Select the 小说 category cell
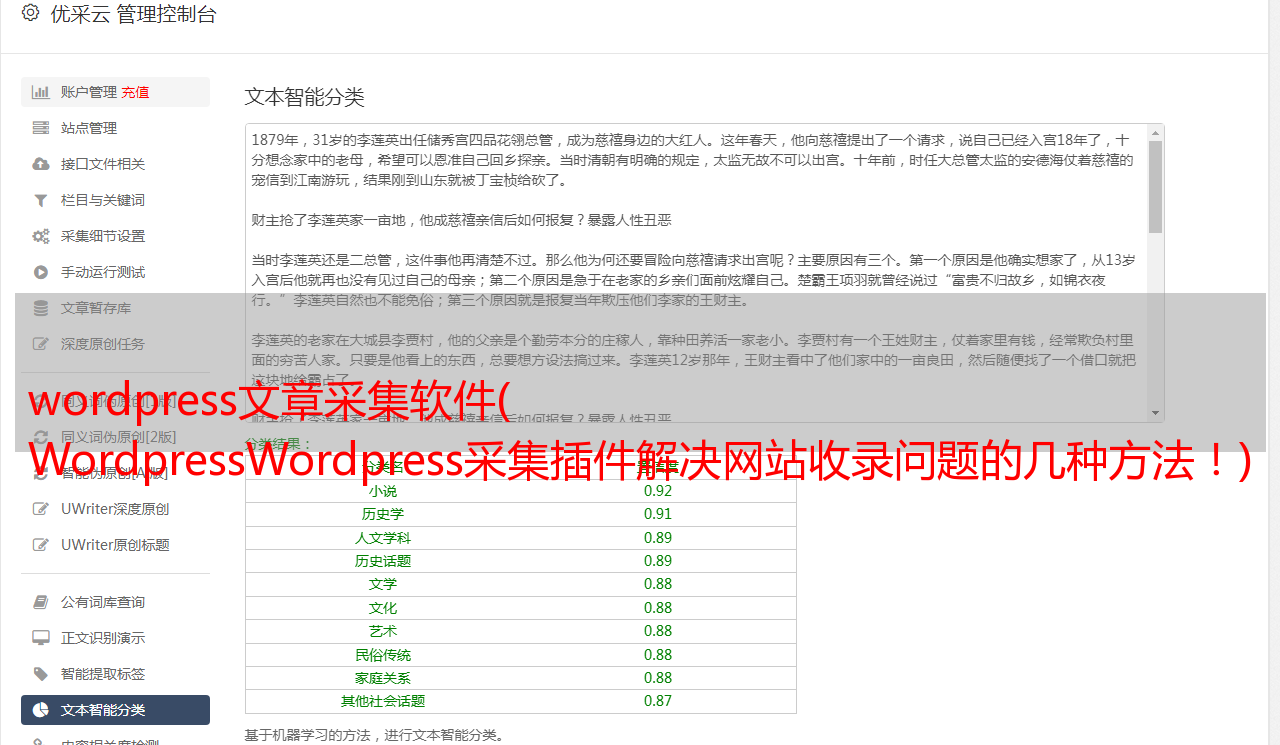Viewport: 1280px width, 745px height. click(383, 491)
